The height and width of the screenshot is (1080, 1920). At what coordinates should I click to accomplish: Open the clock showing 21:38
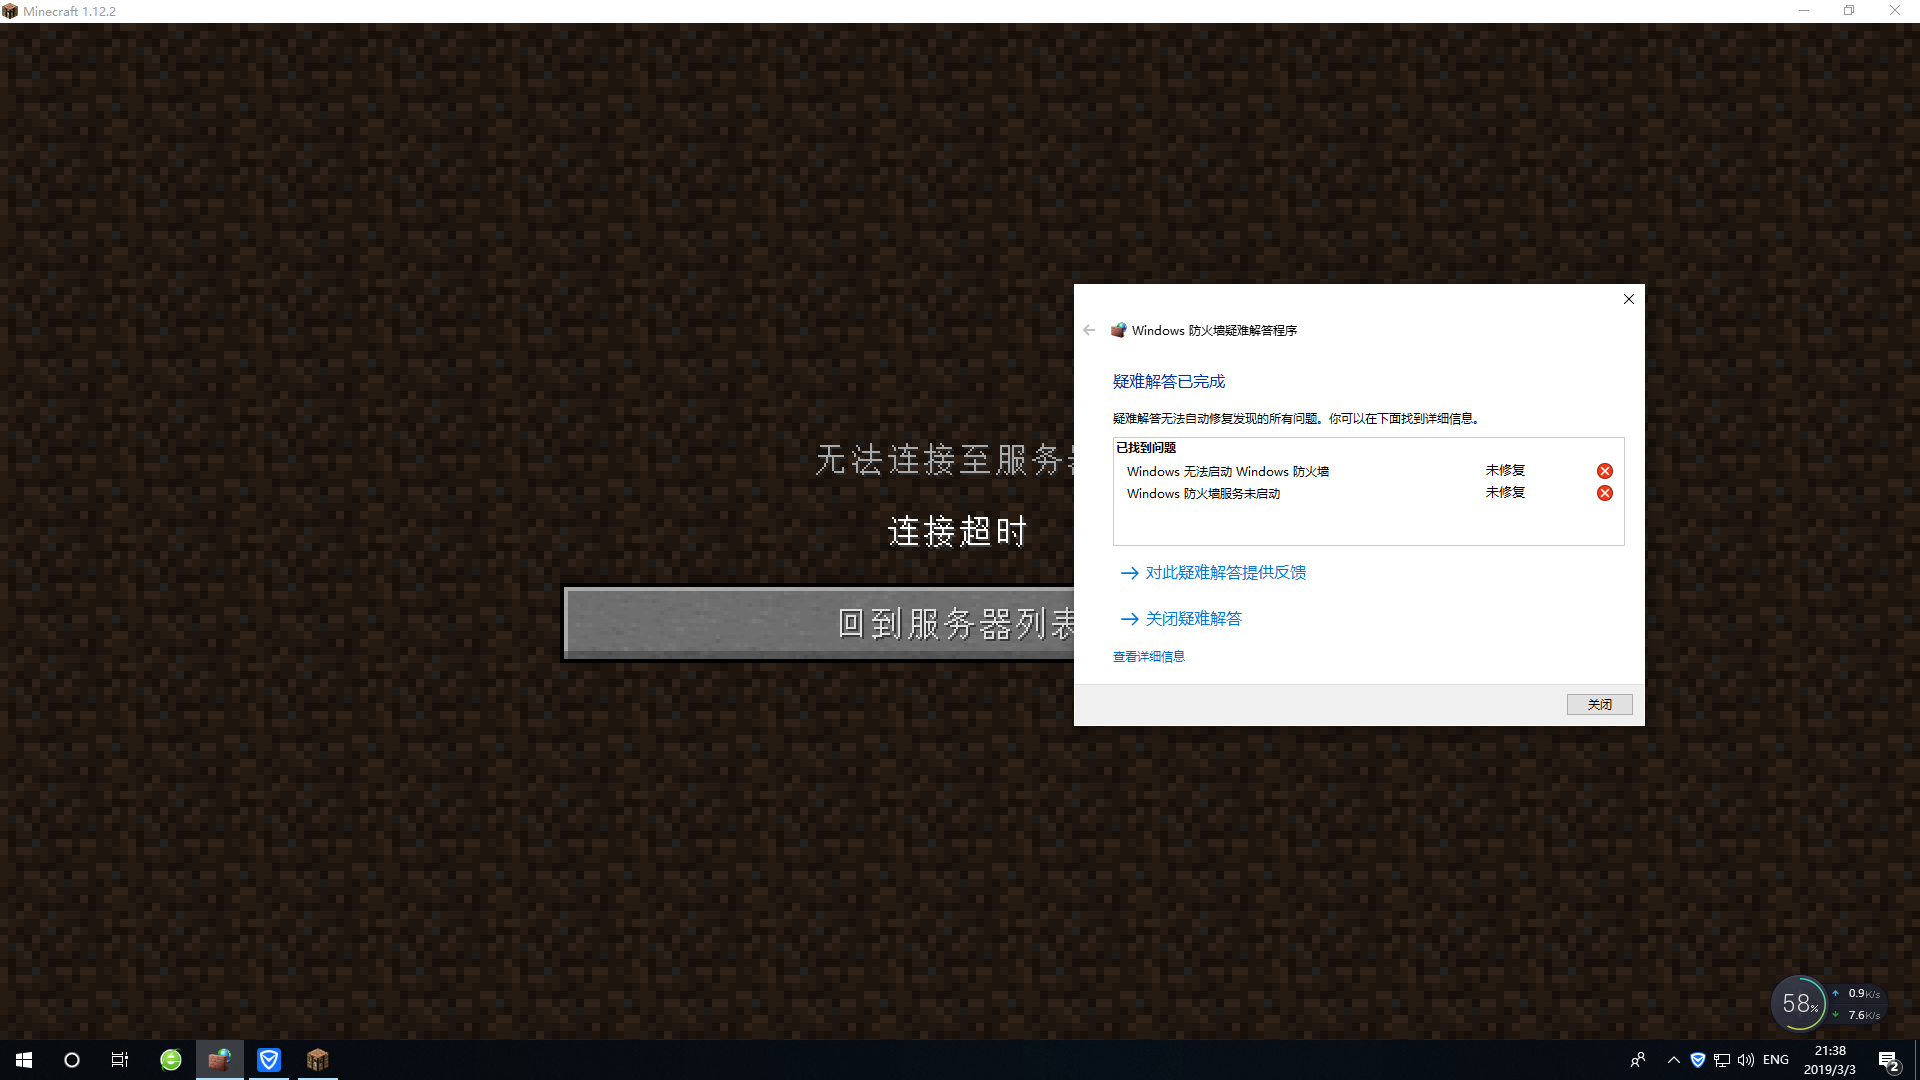click(1830, 1060)
